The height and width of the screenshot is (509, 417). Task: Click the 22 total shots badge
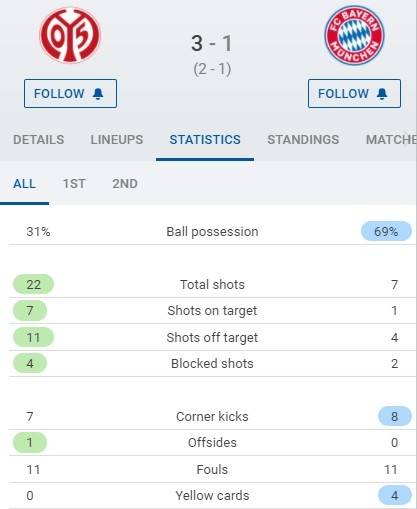pyautogui.click(x=33, y=284)
